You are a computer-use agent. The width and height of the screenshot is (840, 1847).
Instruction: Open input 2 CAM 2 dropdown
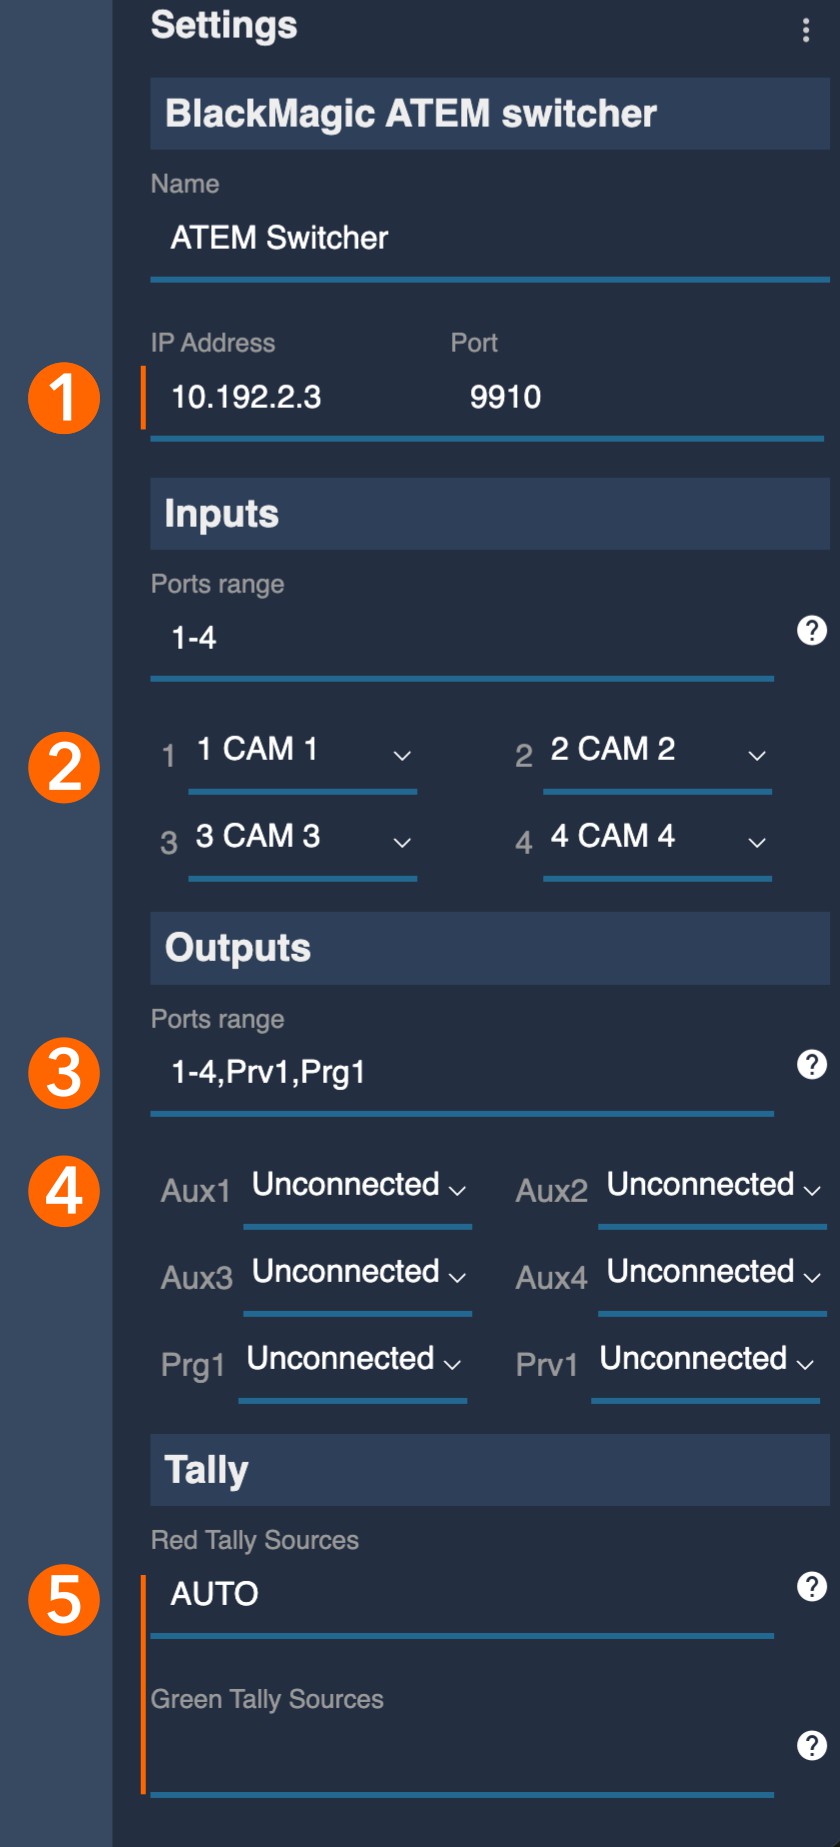pyautogui.click(x=657, y=751)
